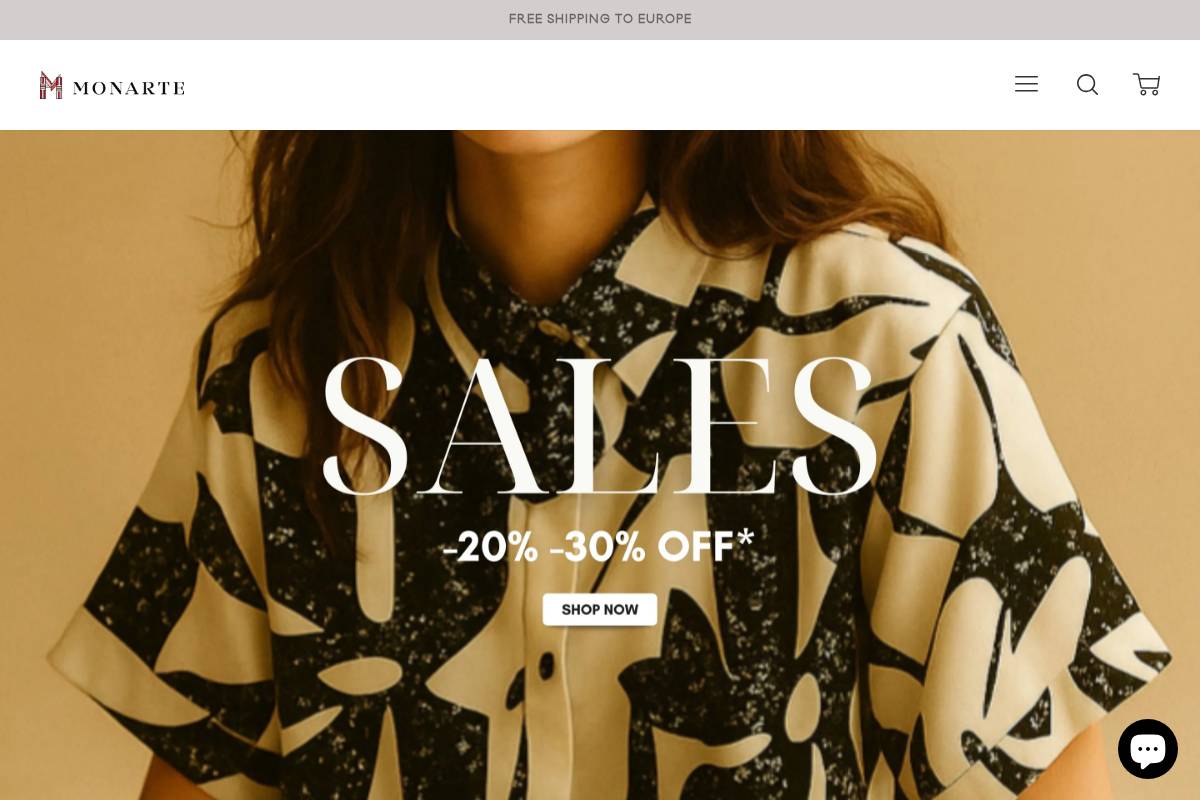View the shopping cart
Image resolution: width=1200 pixels, height=800 pixels.
1146,84
